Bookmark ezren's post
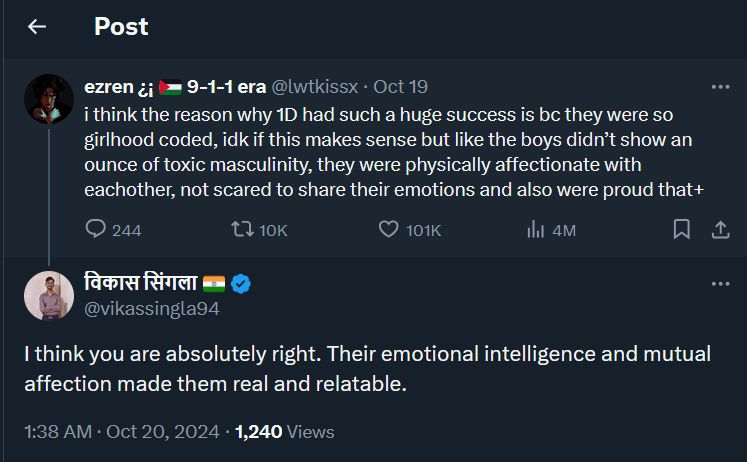This screenshot has width=747, height=462. pyautogui.click(x=681, y=229)
